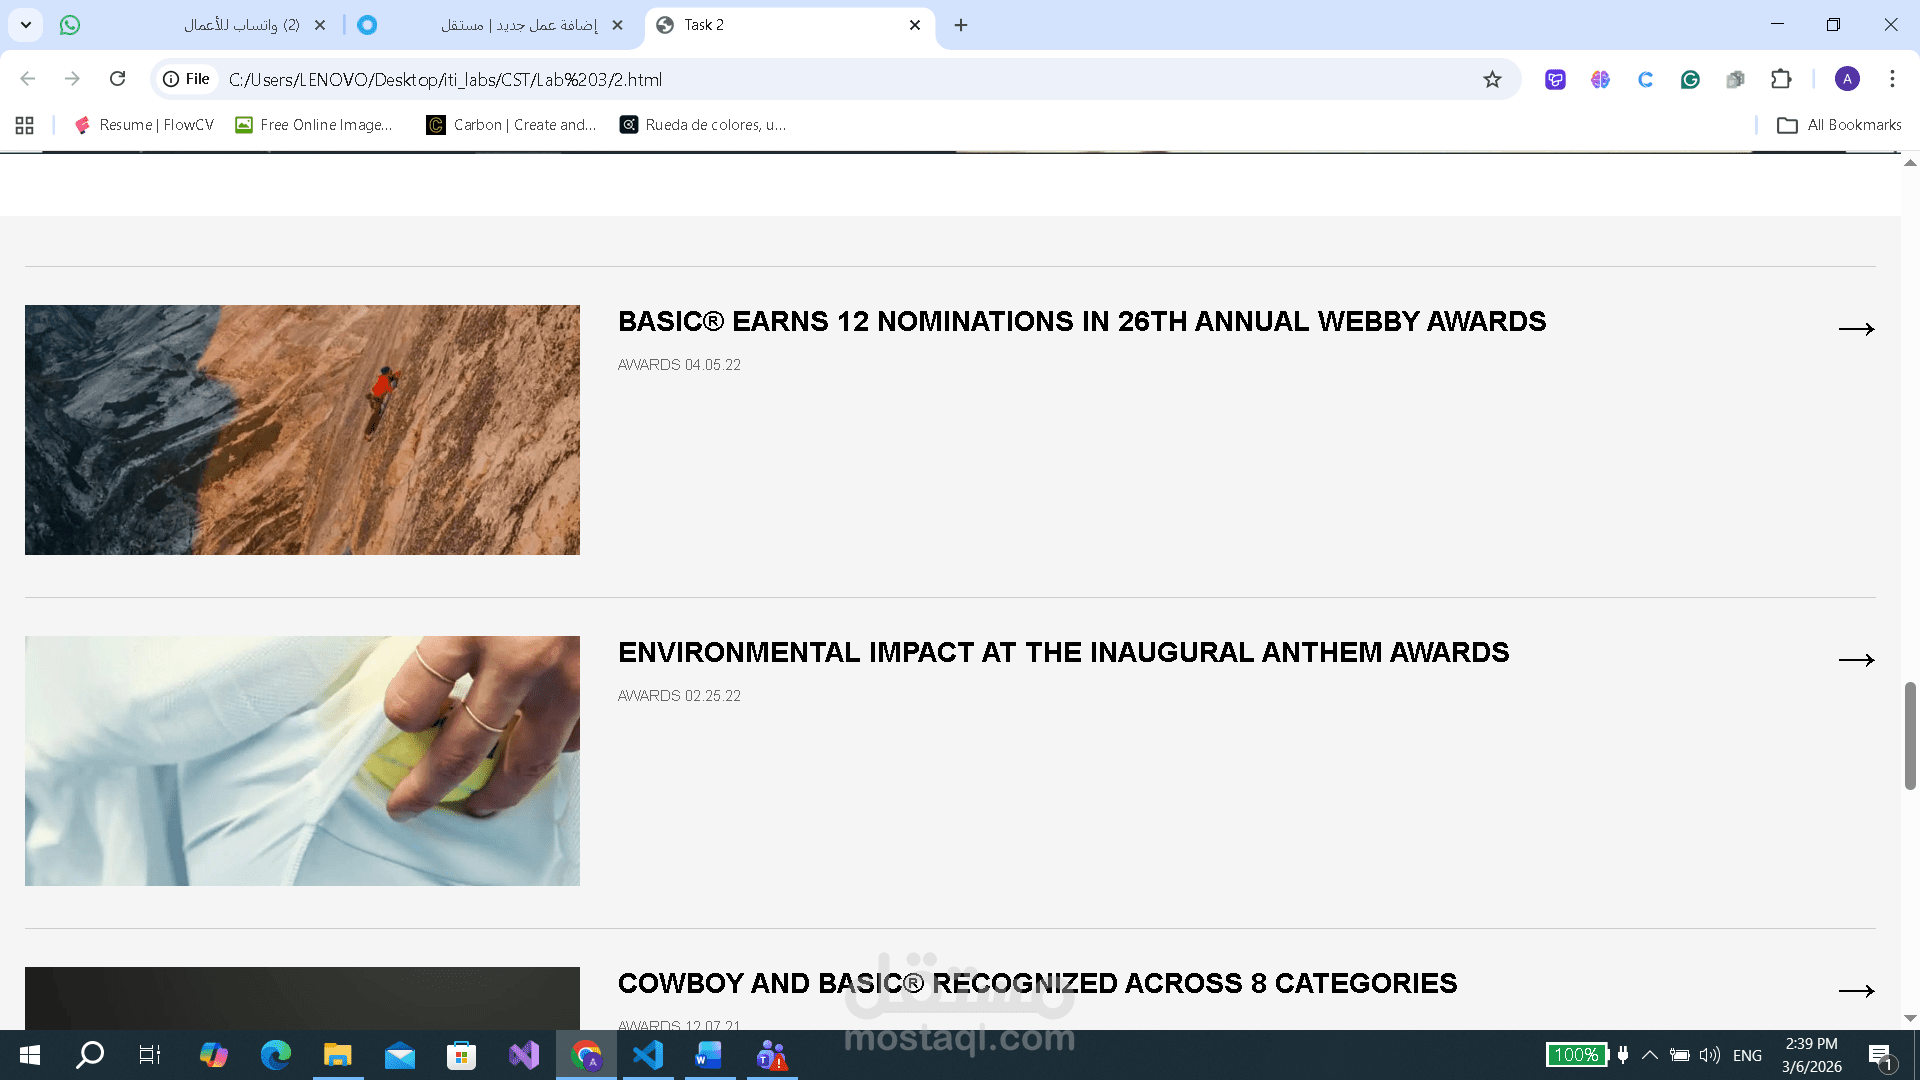Open Visual Studio Code from taskbar

click(648, 1055)
